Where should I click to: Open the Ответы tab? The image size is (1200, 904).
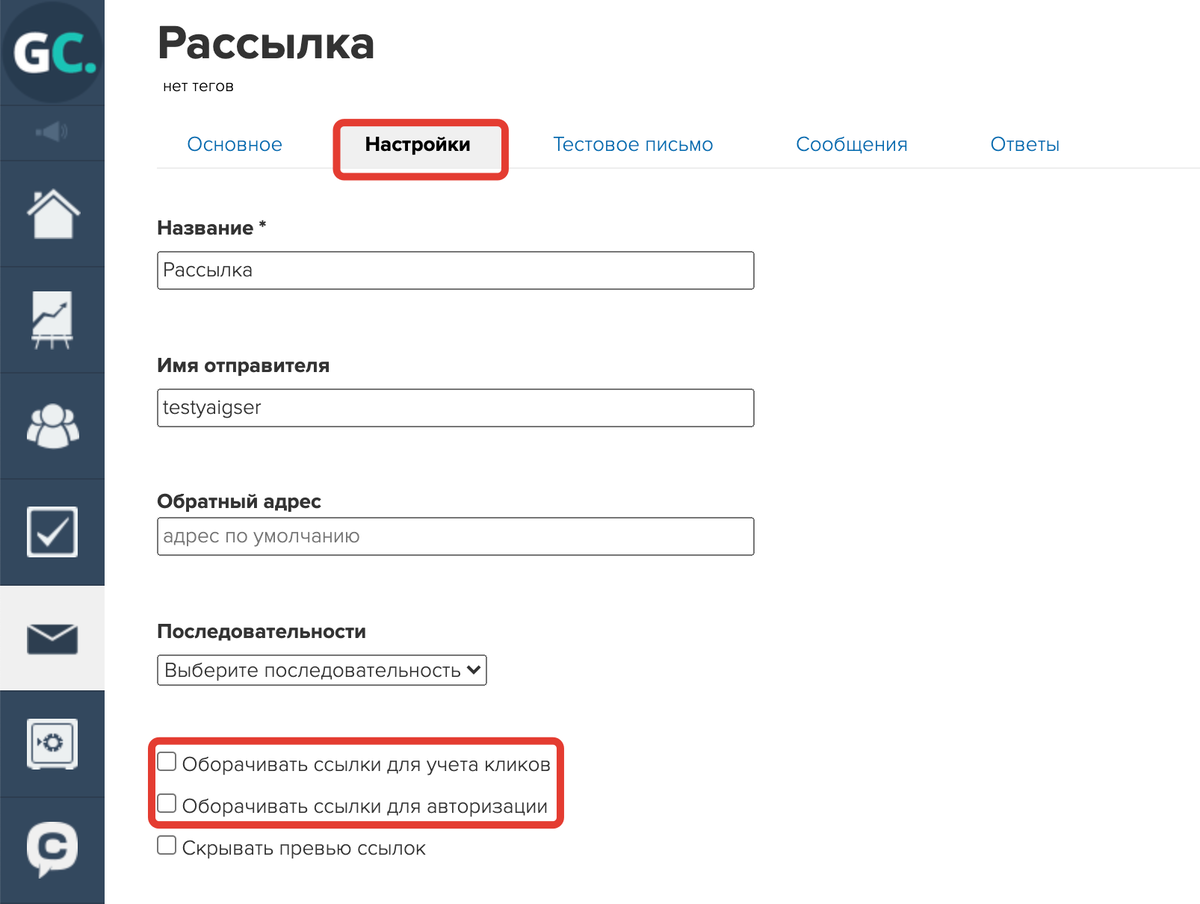1025,145
